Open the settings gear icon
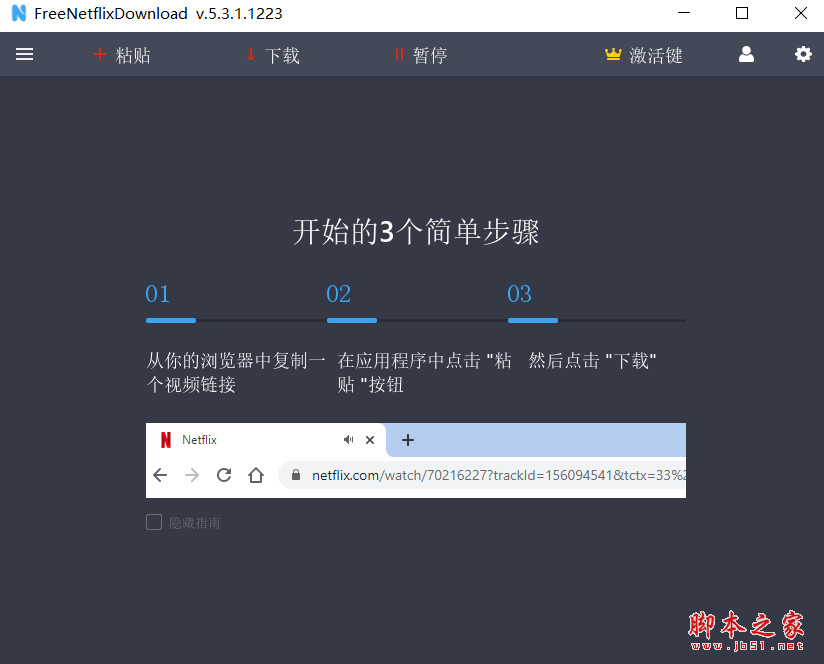Viewport: 824px width, 664px height. (x=803, y=54)
